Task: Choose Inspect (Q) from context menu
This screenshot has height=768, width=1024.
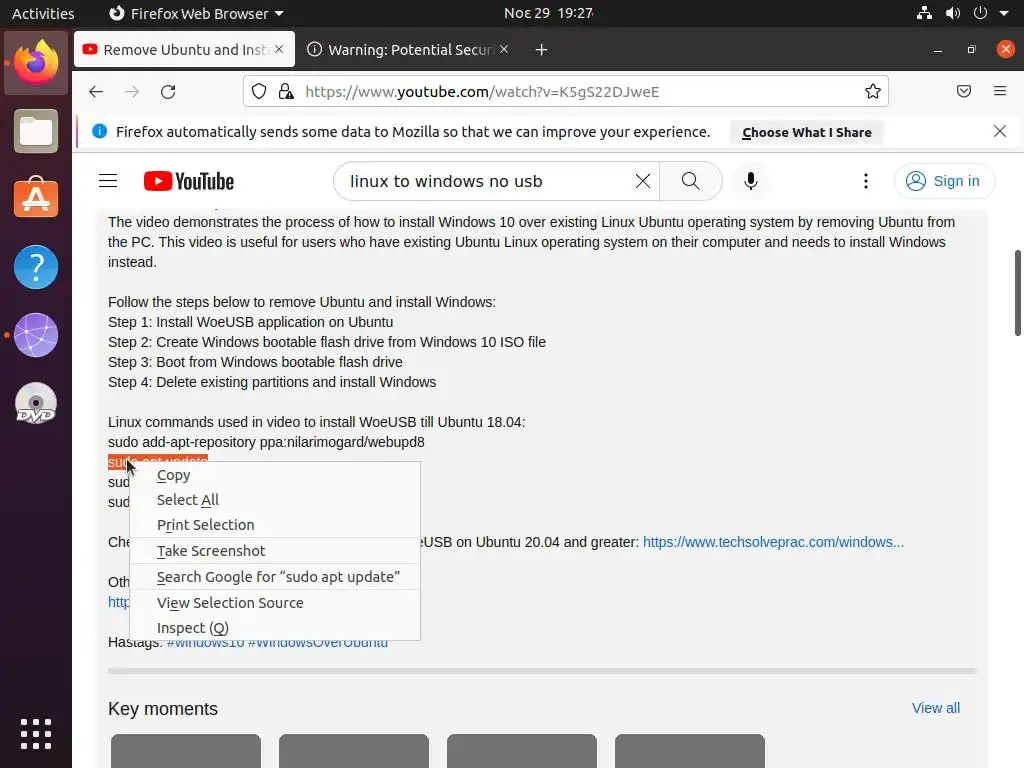Action: pos(275,628)
